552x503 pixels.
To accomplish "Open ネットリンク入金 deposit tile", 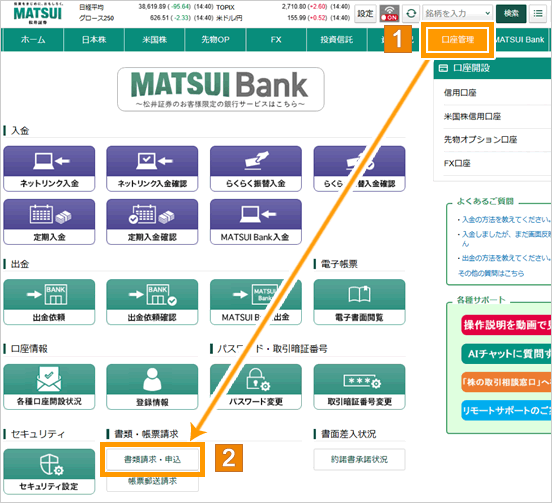I will tap(49, 169).
